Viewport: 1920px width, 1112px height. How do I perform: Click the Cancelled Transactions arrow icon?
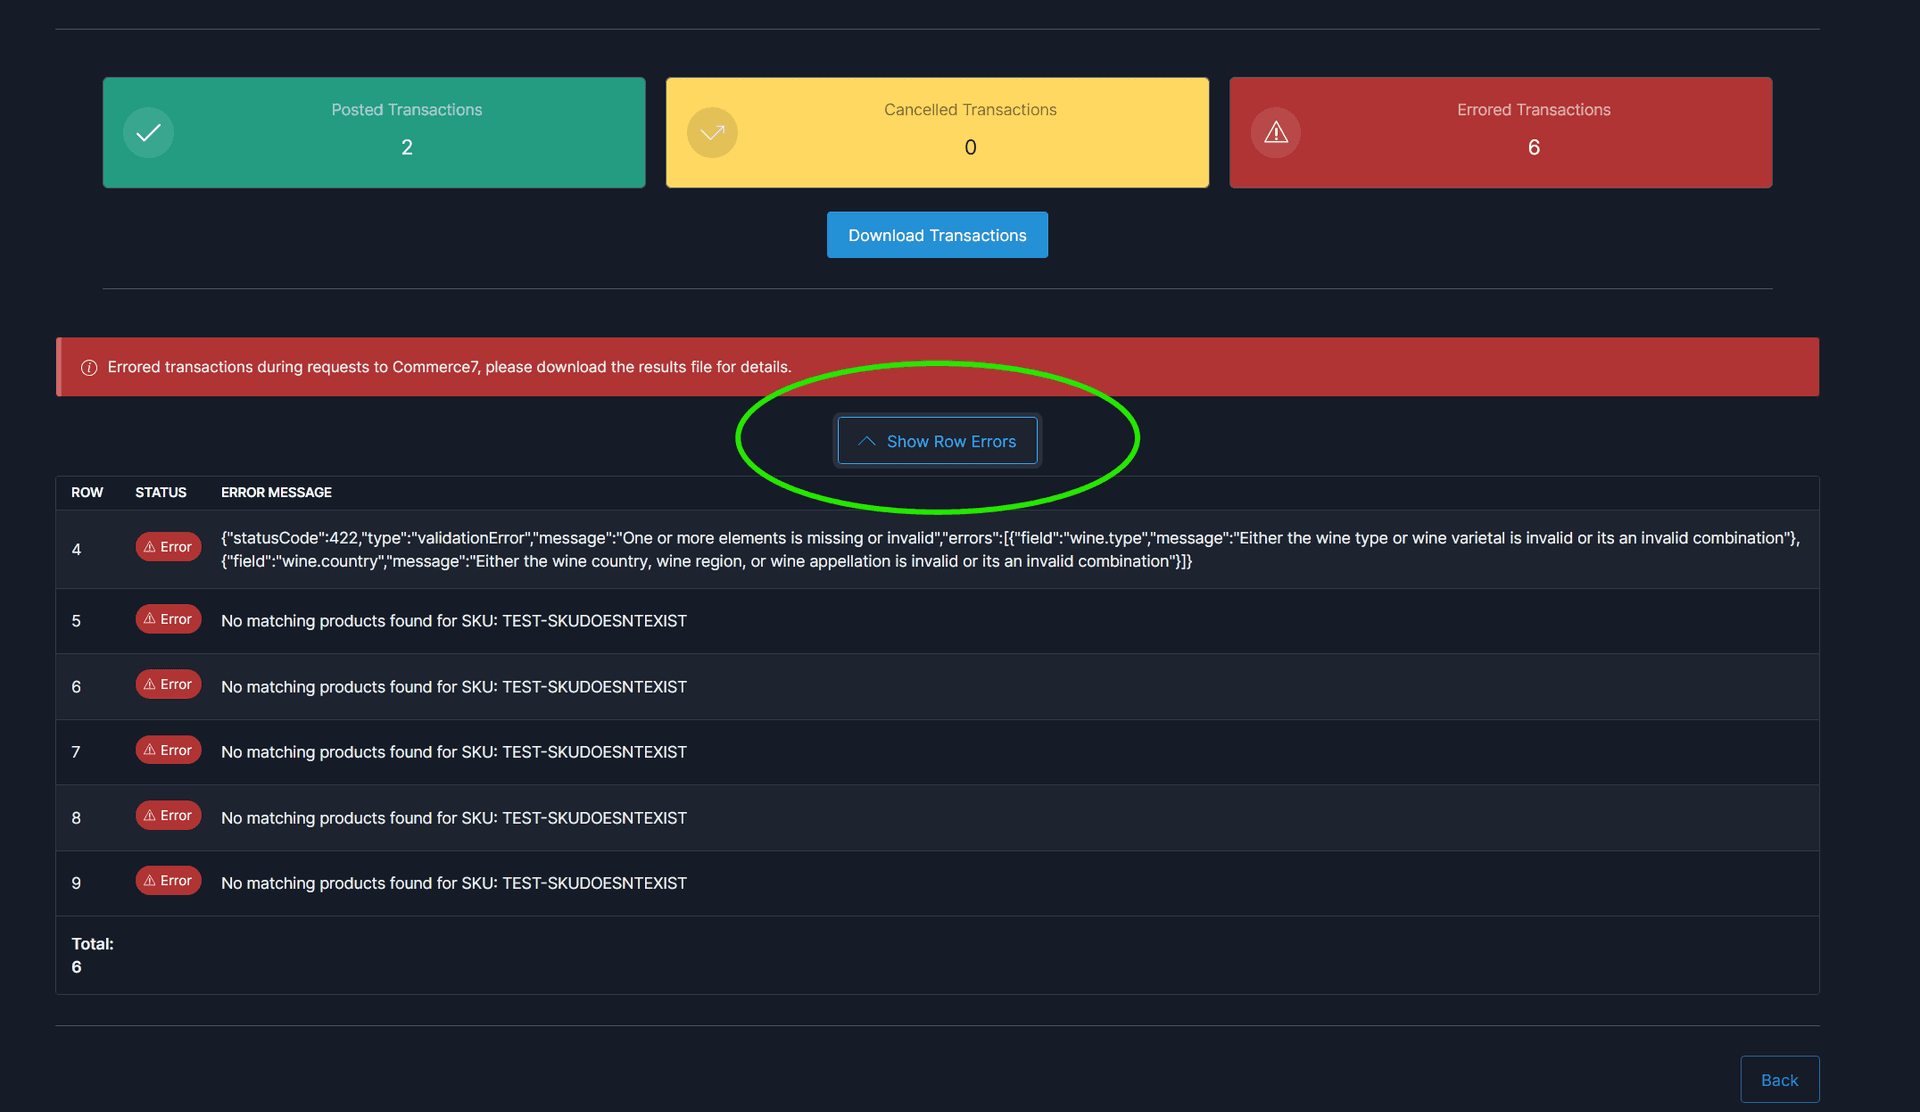pos(712,132)
